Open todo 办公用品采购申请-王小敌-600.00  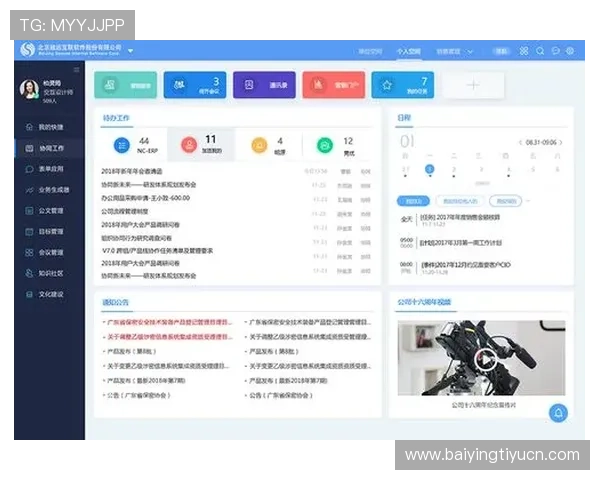pyautogui.click(x=145, y=198)
